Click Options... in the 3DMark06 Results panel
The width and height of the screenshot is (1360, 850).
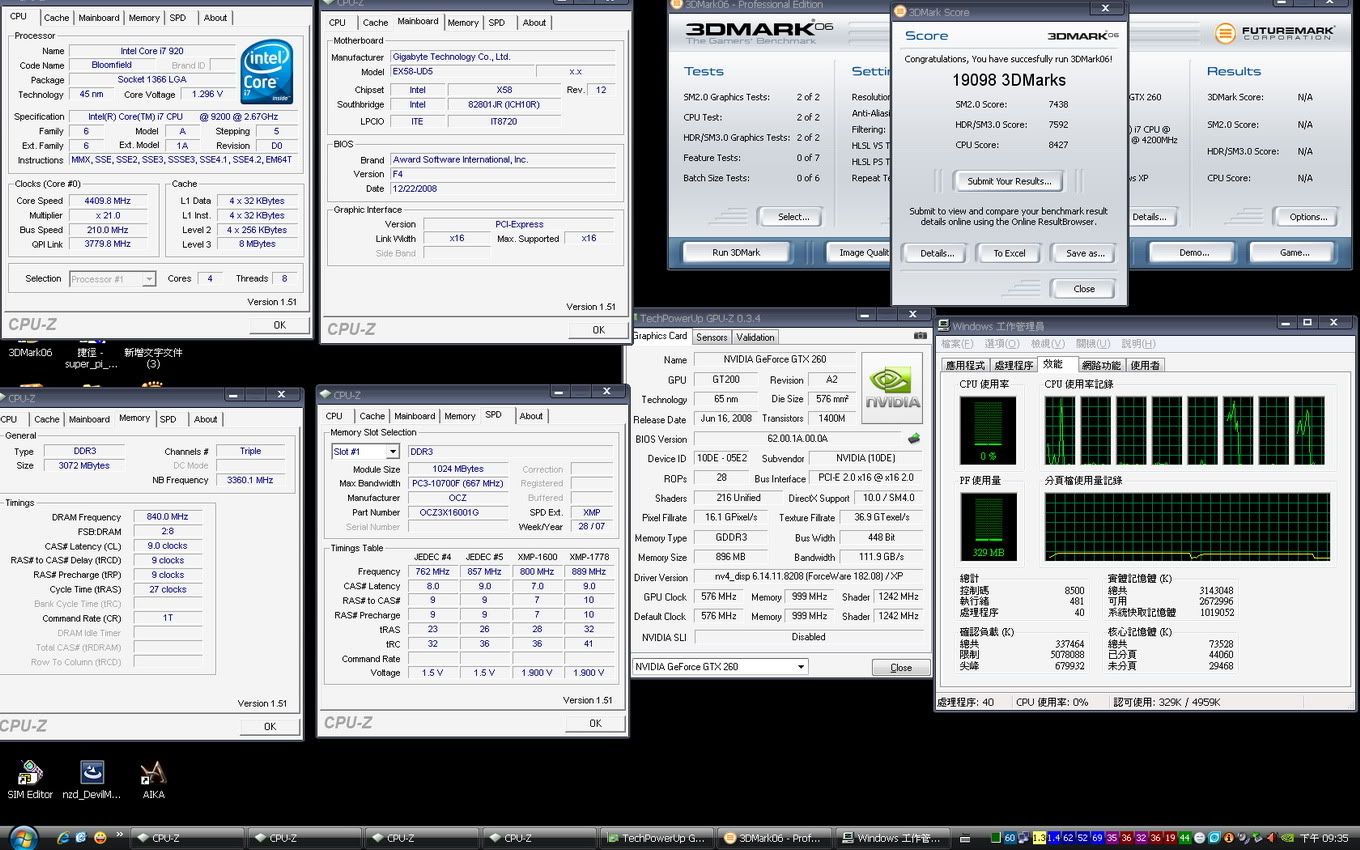click(x=1308, y=216)
